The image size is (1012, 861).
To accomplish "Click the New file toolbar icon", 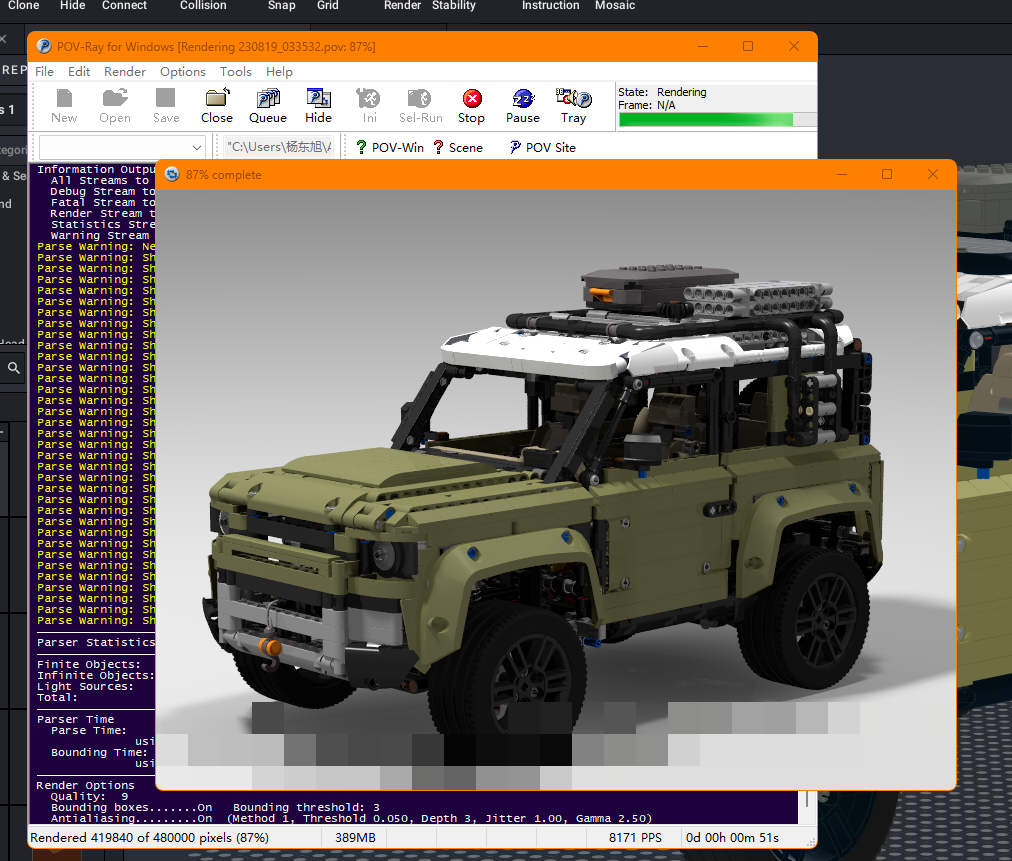I will tap(64, 106).
